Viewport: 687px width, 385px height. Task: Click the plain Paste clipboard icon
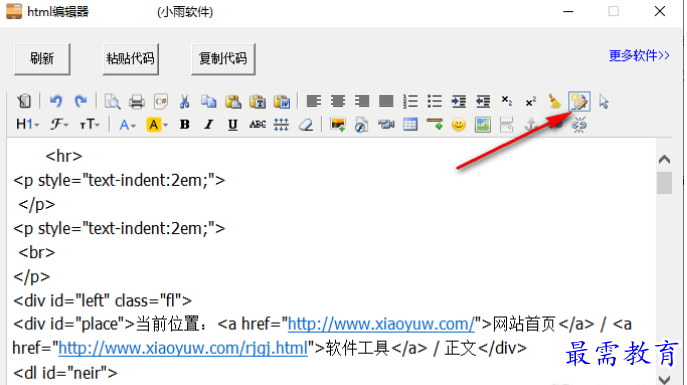[233, 102]
